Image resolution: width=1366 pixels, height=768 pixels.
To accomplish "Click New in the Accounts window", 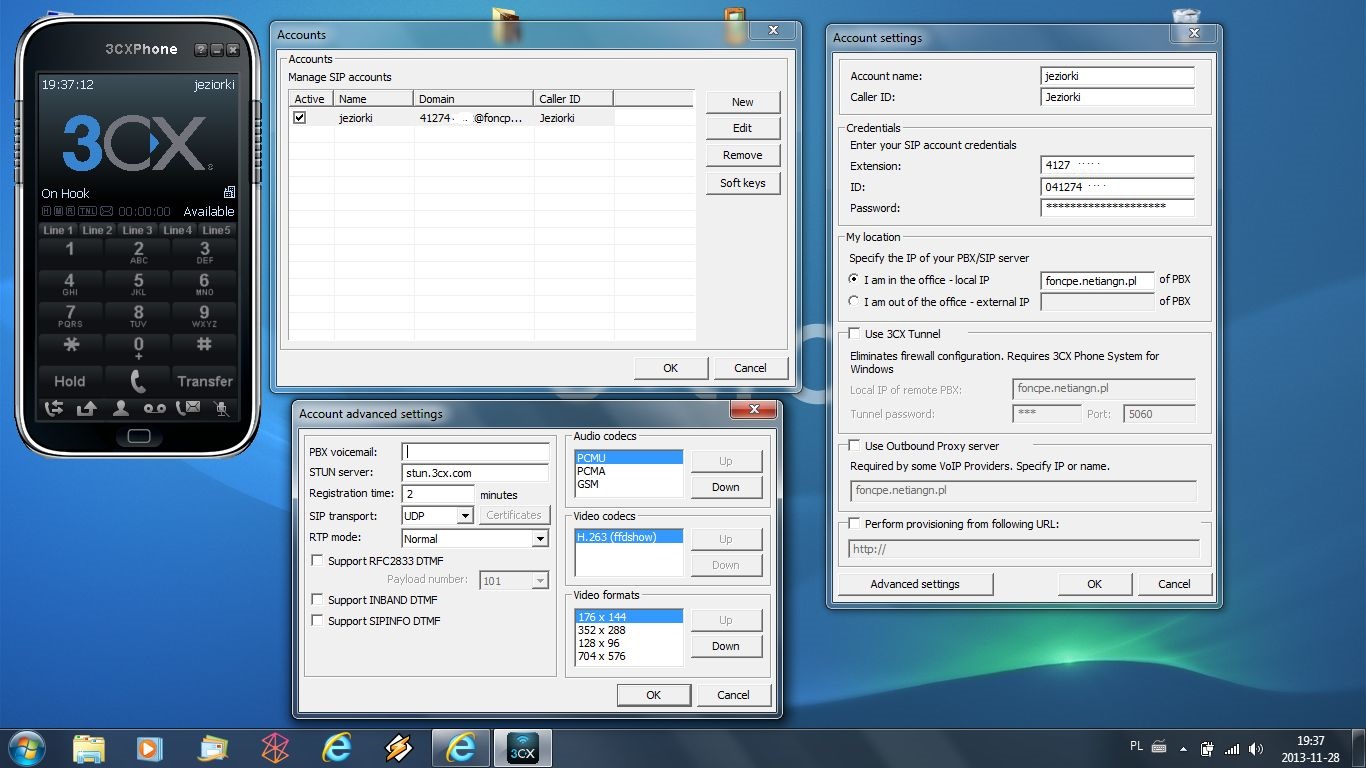I will 742,102.
